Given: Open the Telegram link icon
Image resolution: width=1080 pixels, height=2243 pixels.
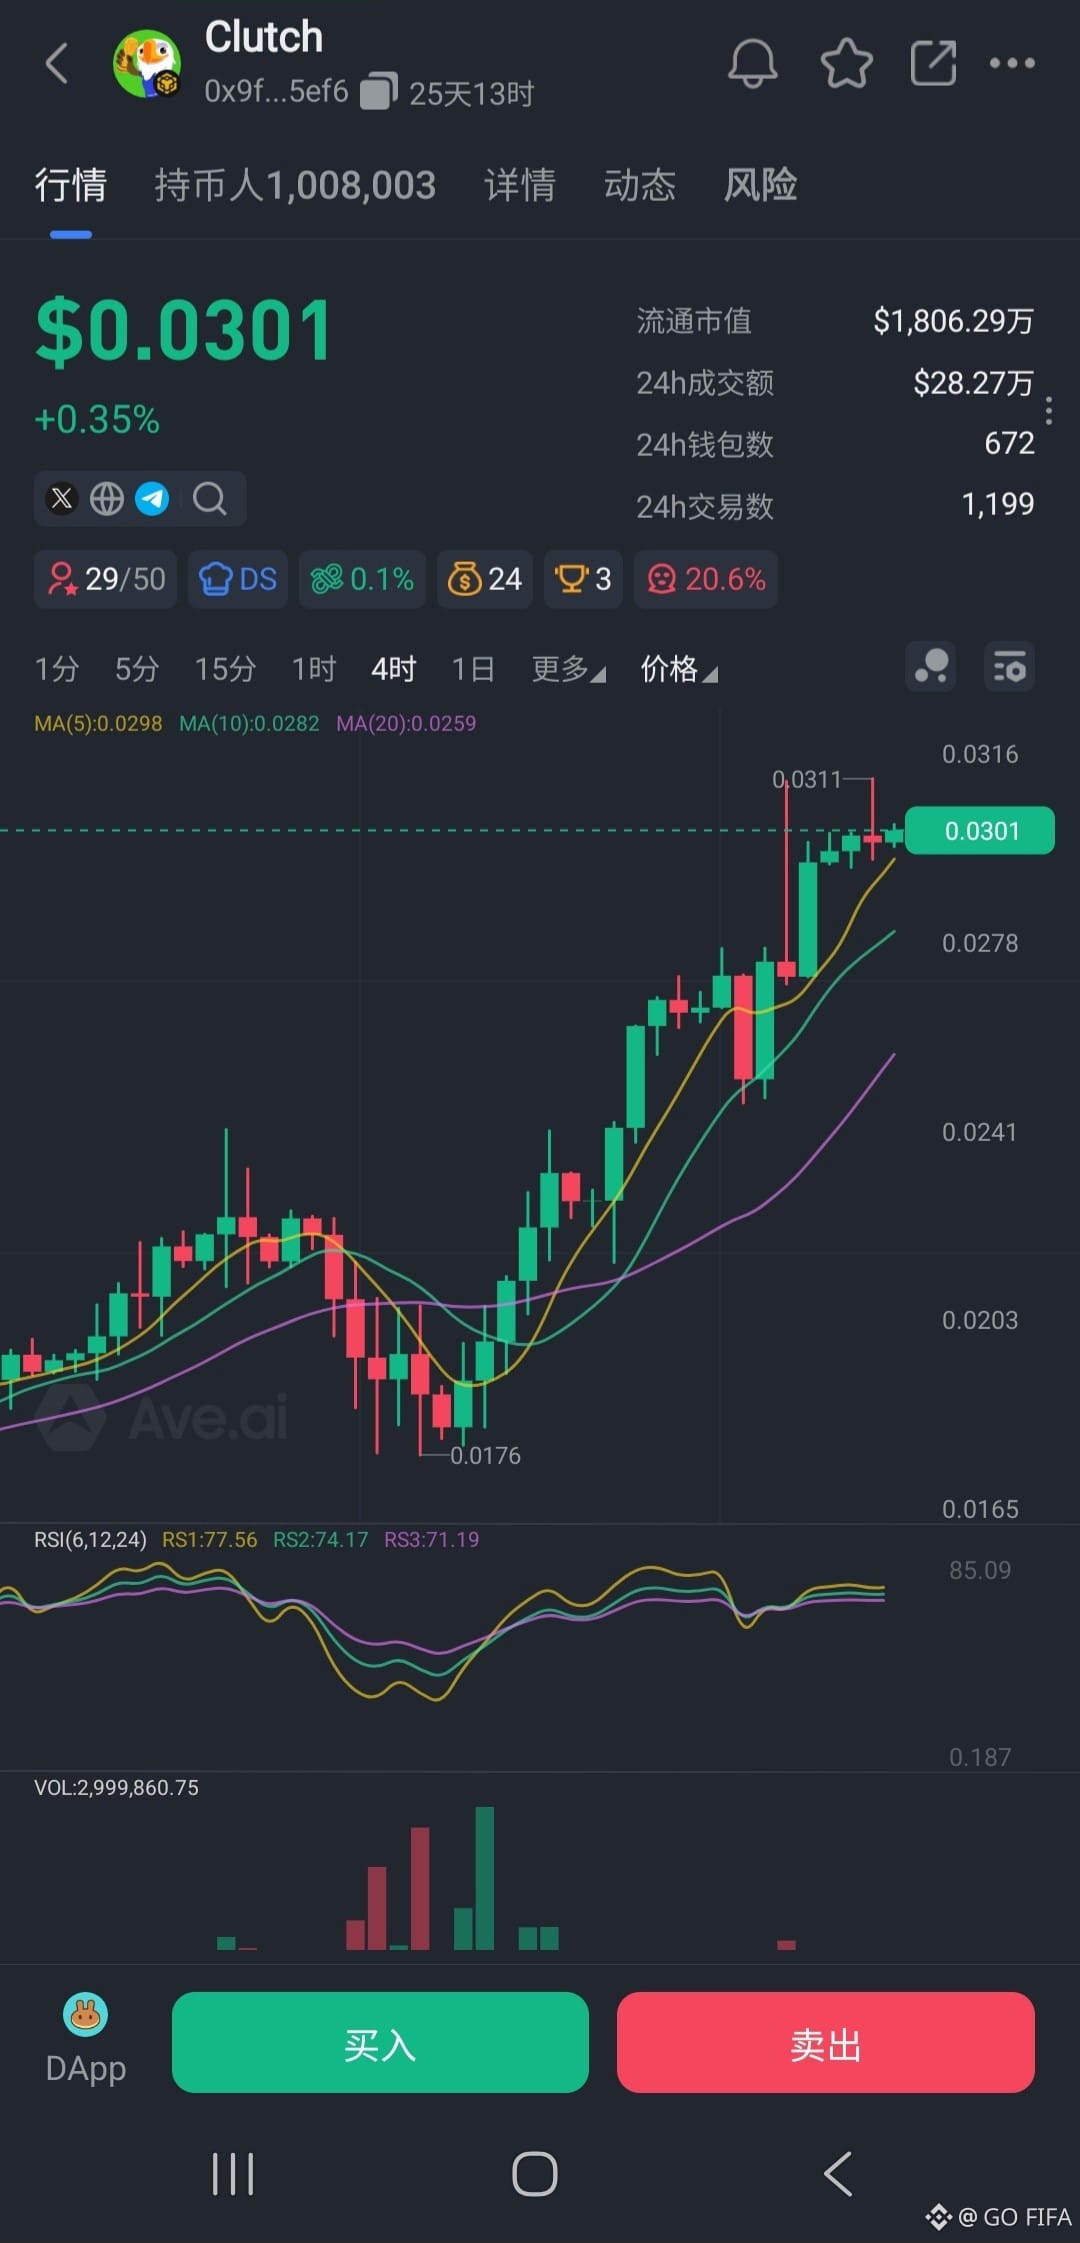Looking at the screenshot, I should pyautogui.click(x=152, y=498).
